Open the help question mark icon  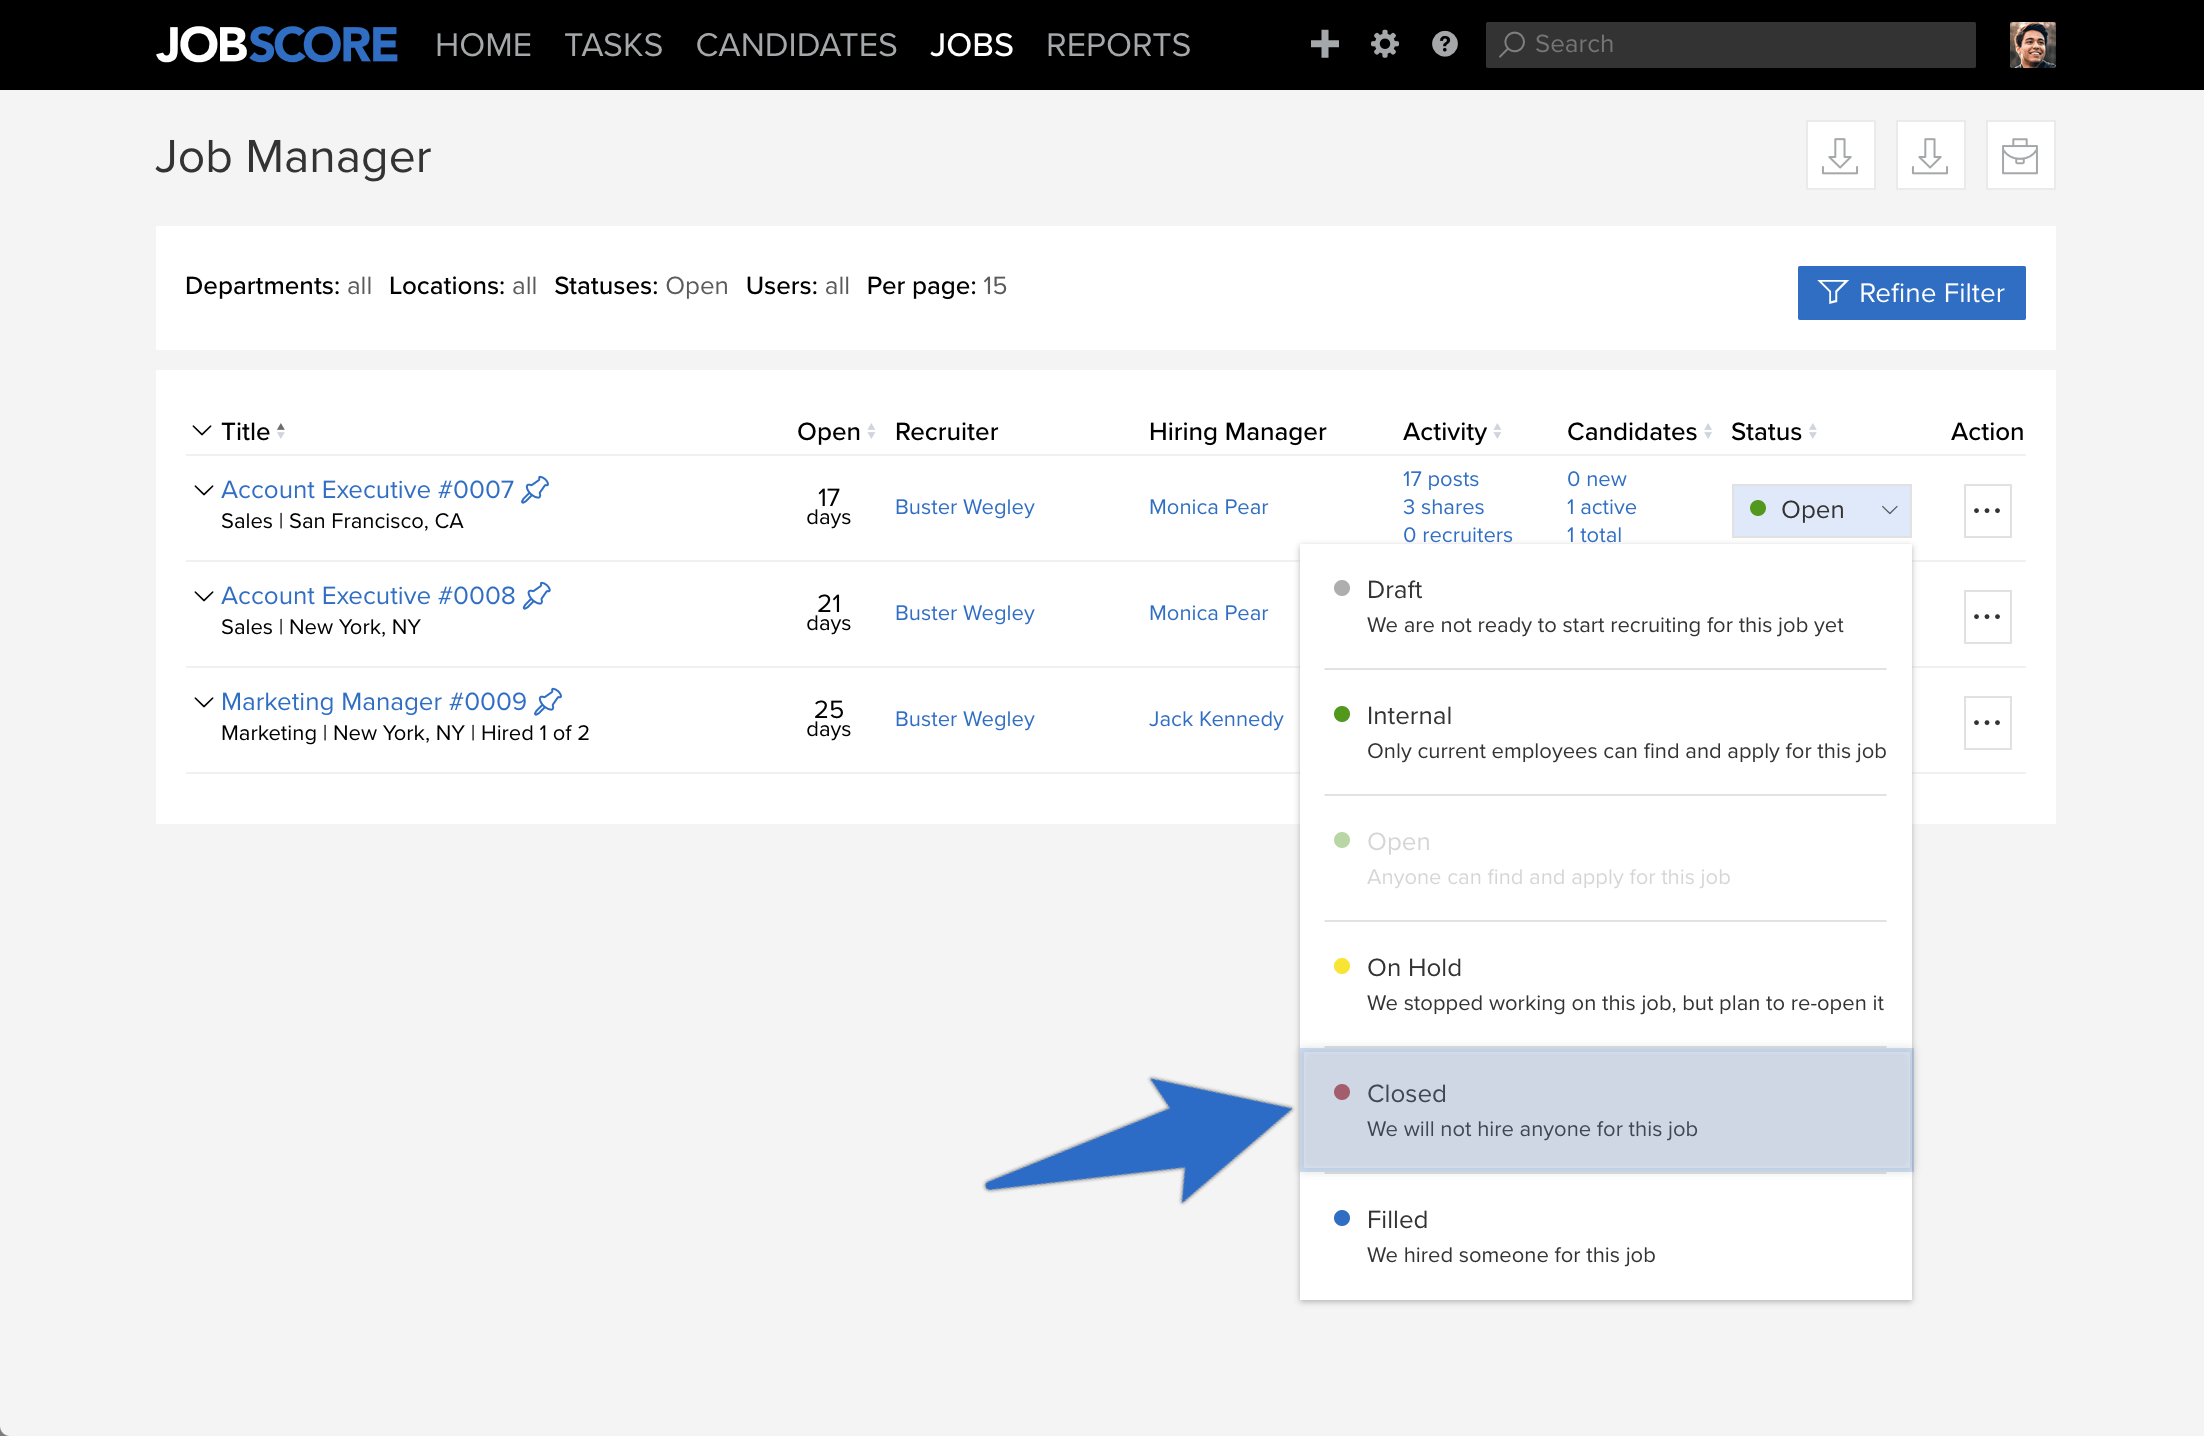pos(1444,44)
